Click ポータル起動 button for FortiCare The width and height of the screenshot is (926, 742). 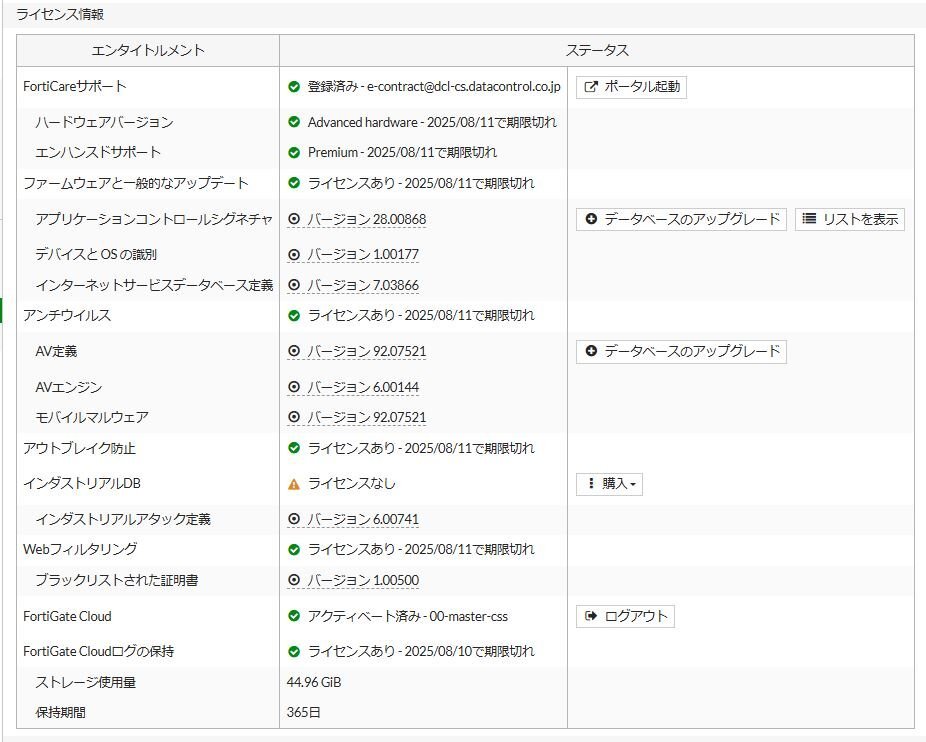631,87
